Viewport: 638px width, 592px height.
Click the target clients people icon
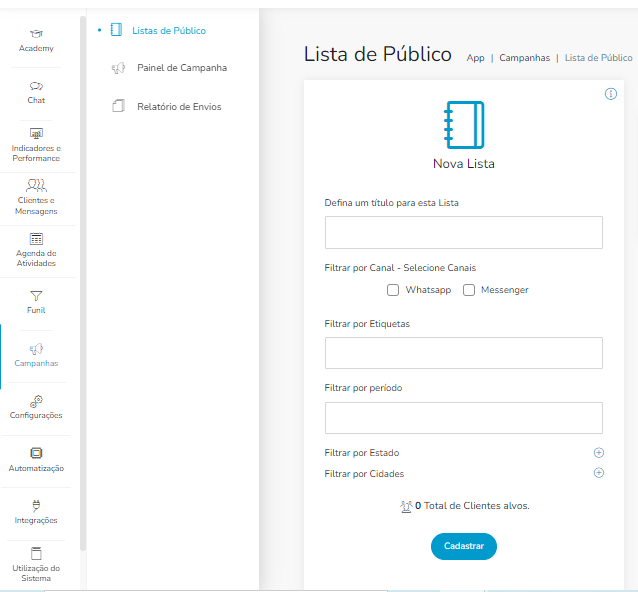(x=406, y=507)
